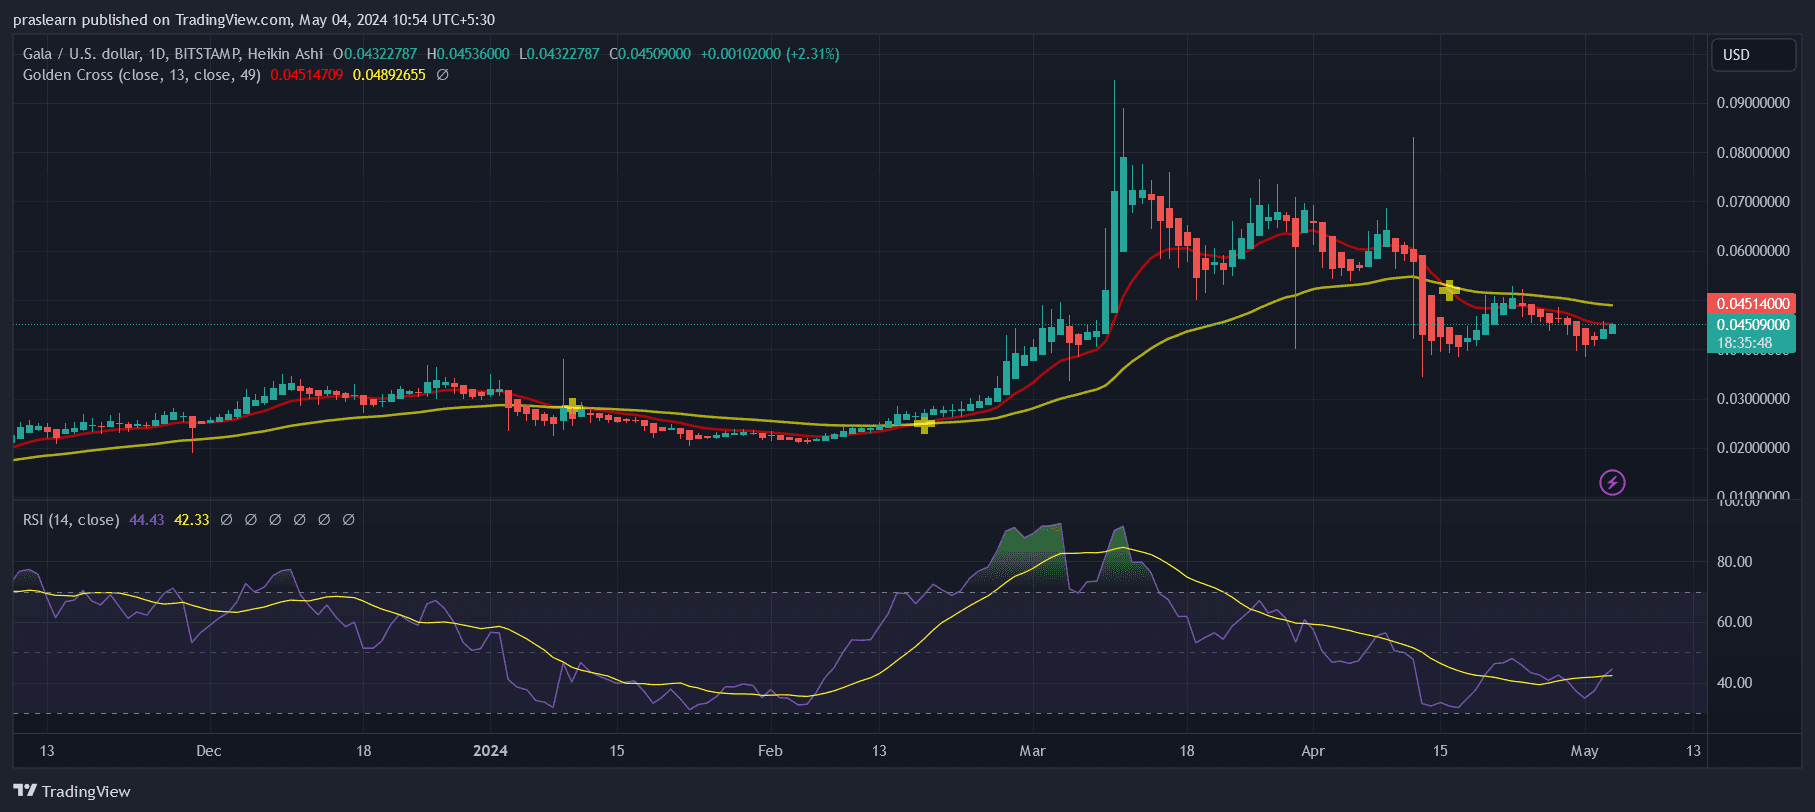Click the close price value C0.04509000
This screenshot has width=1815, height=812.
650,54
